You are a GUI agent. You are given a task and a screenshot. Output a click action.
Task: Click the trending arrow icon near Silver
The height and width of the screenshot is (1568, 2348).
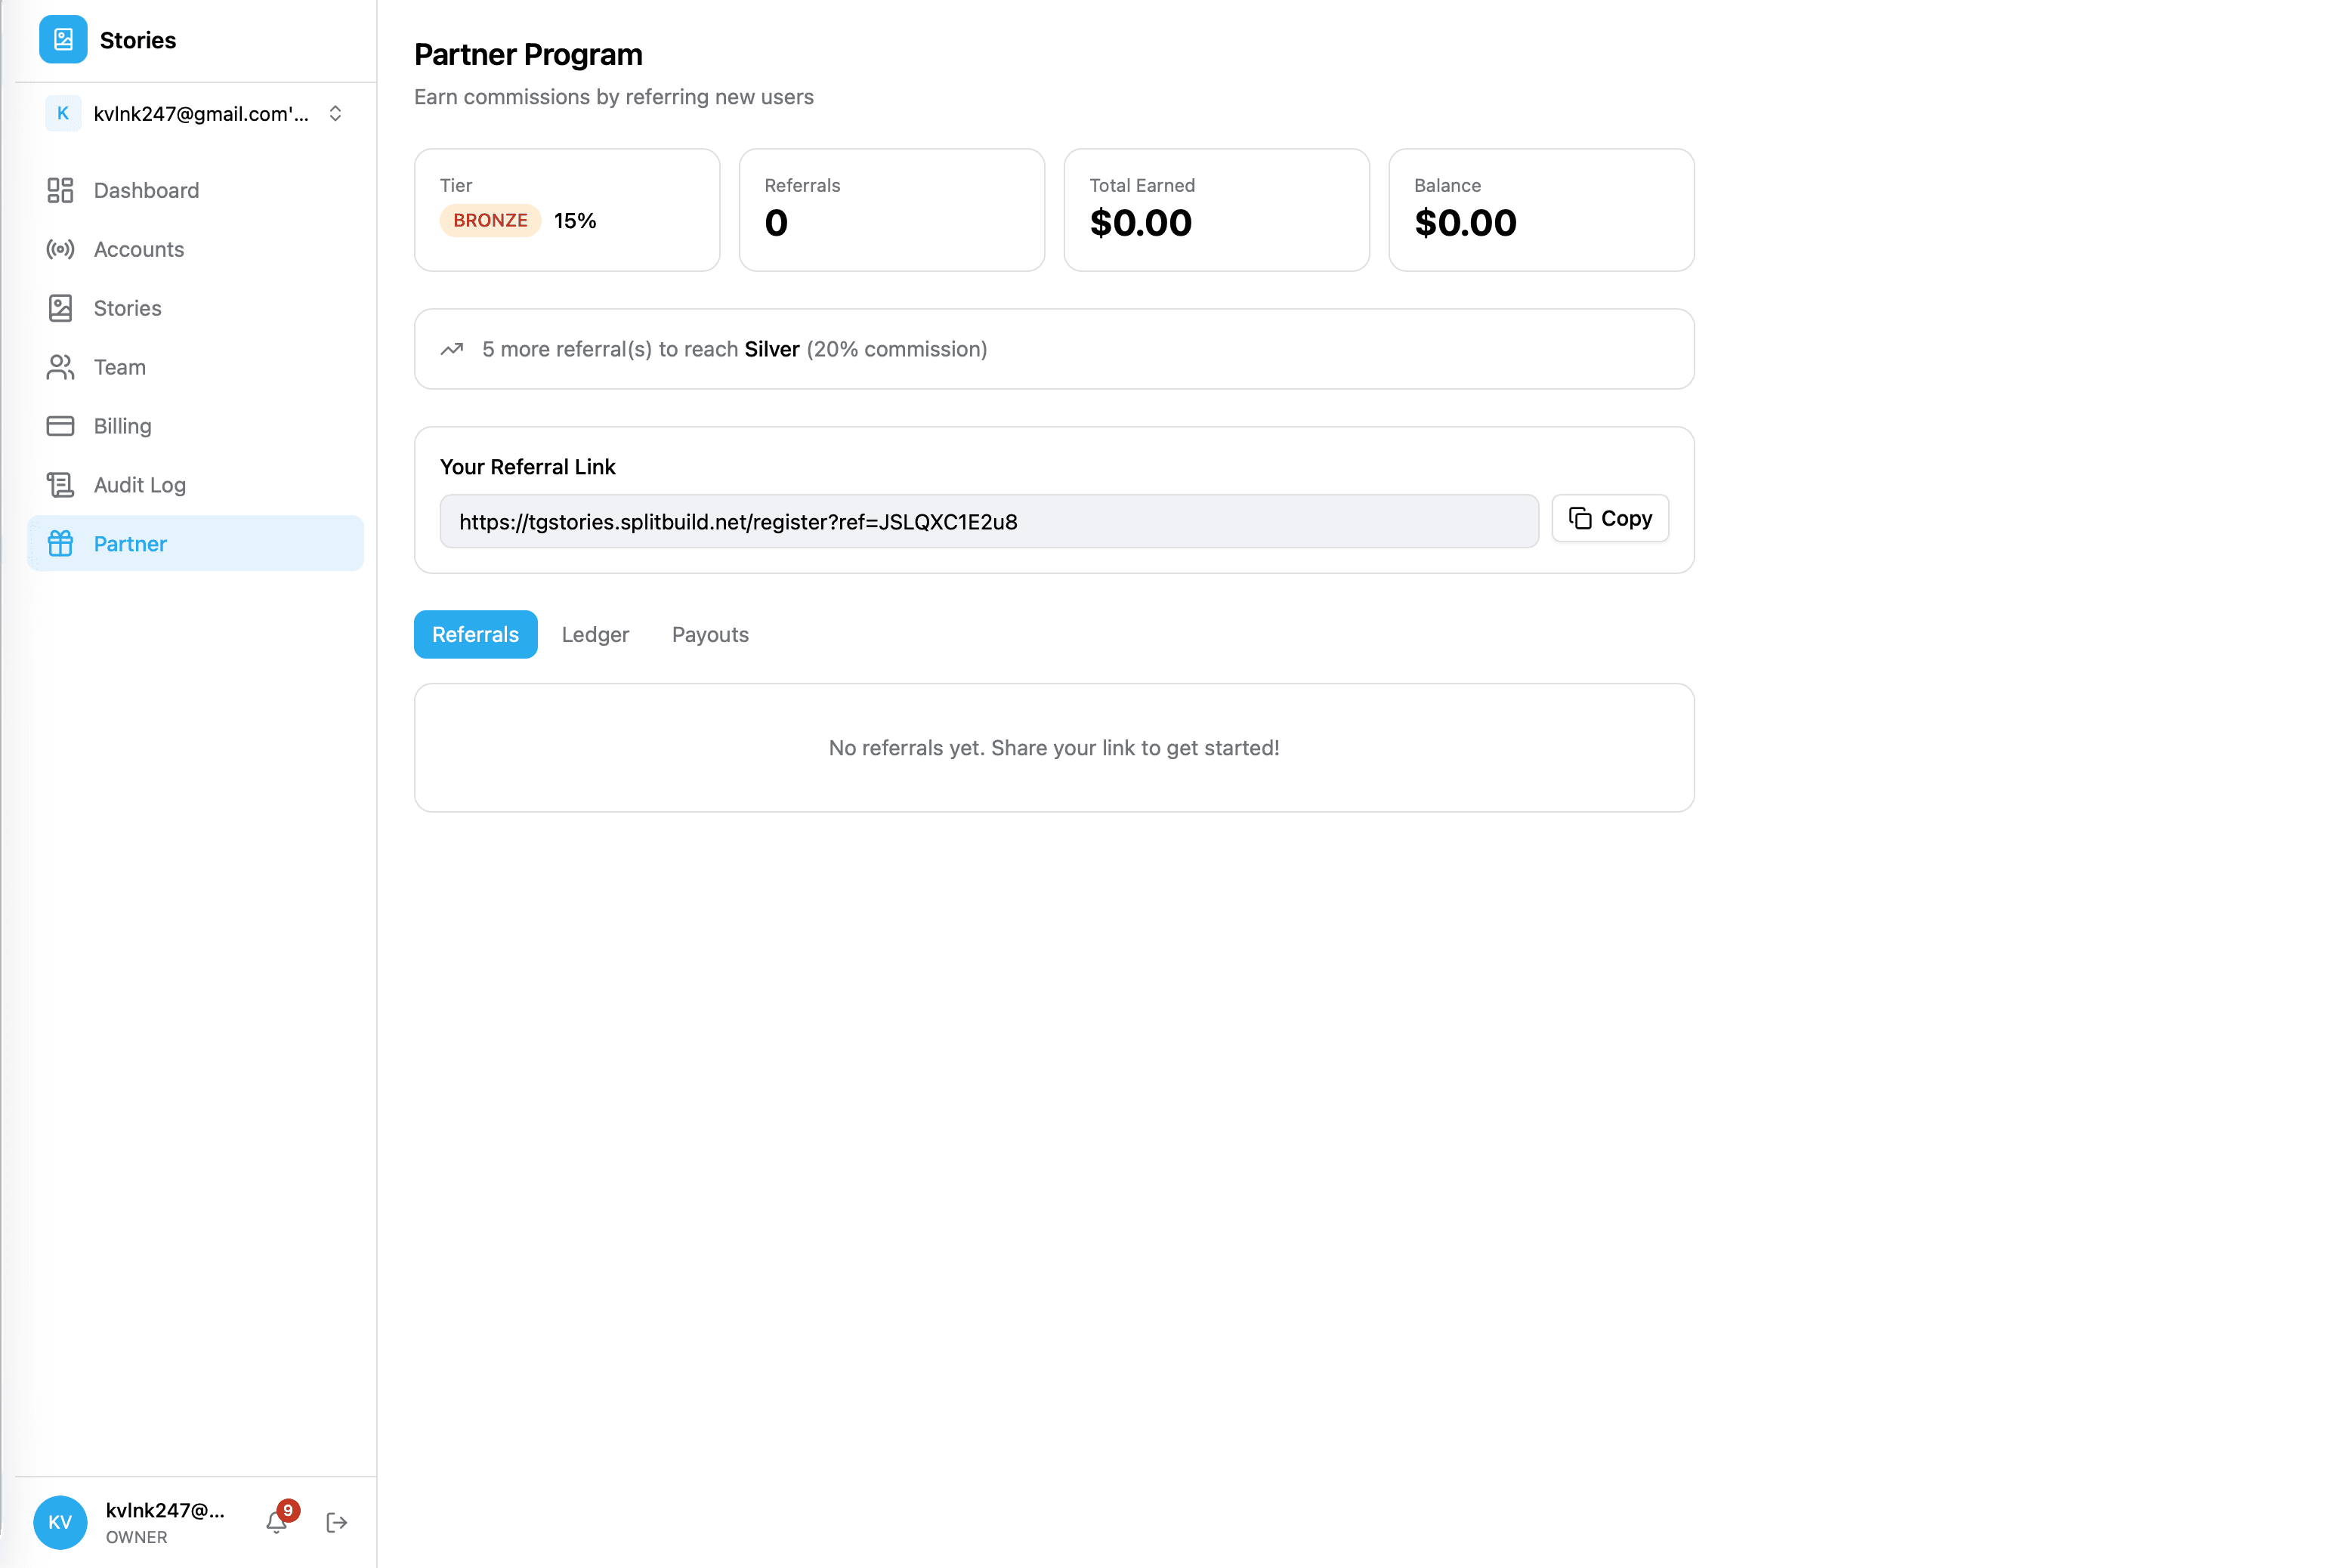tap(452, 349)
